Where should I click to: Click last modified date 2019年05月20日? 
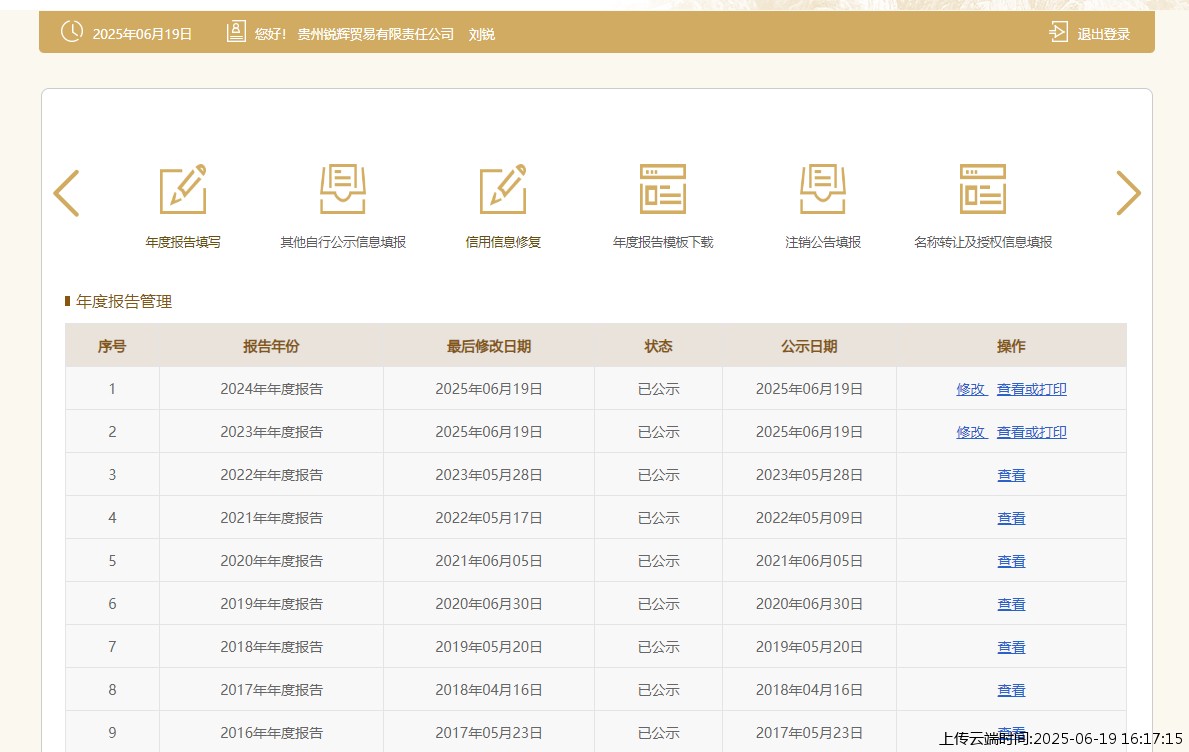[488, 647]
